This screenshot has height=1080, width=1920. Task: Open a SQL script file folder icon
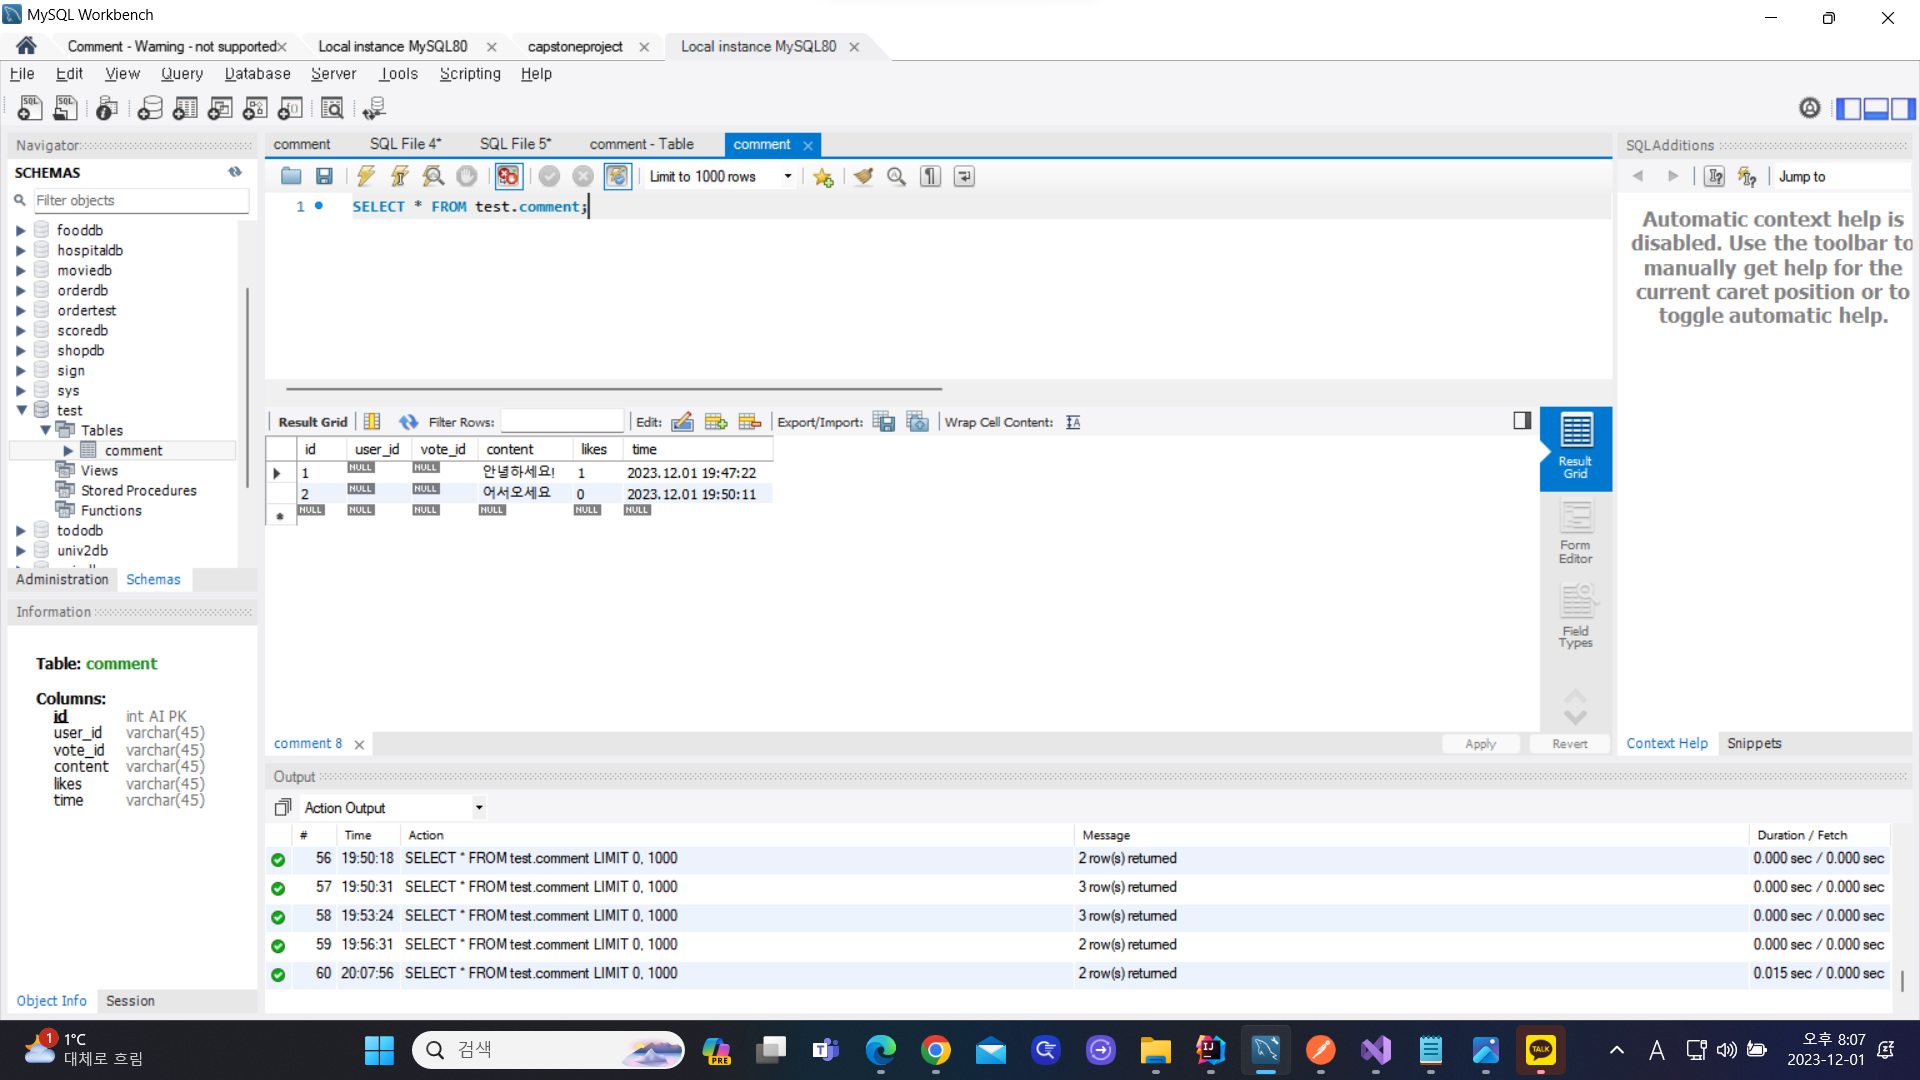(291, 176)
